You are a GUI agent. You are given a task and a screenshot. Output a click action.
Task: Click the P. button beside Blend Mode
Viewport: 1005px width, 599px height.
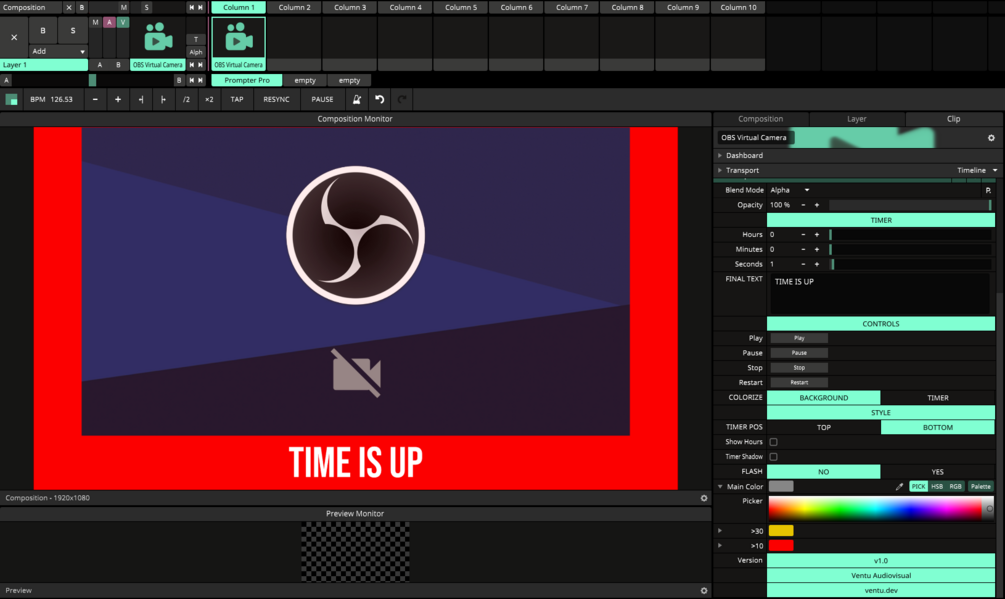pyautogui.click(x=988, y=190)
